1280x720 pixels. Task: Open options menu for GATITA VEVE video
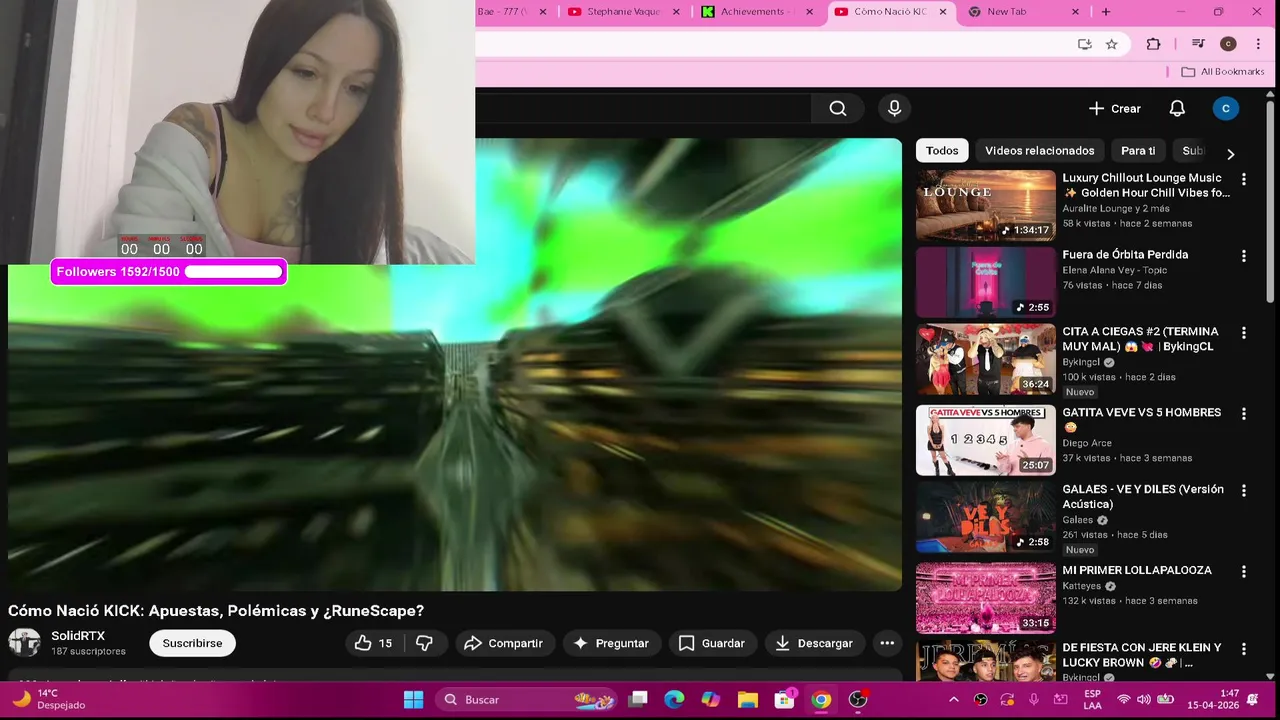pyautogui.click(x=1244, y=414)
